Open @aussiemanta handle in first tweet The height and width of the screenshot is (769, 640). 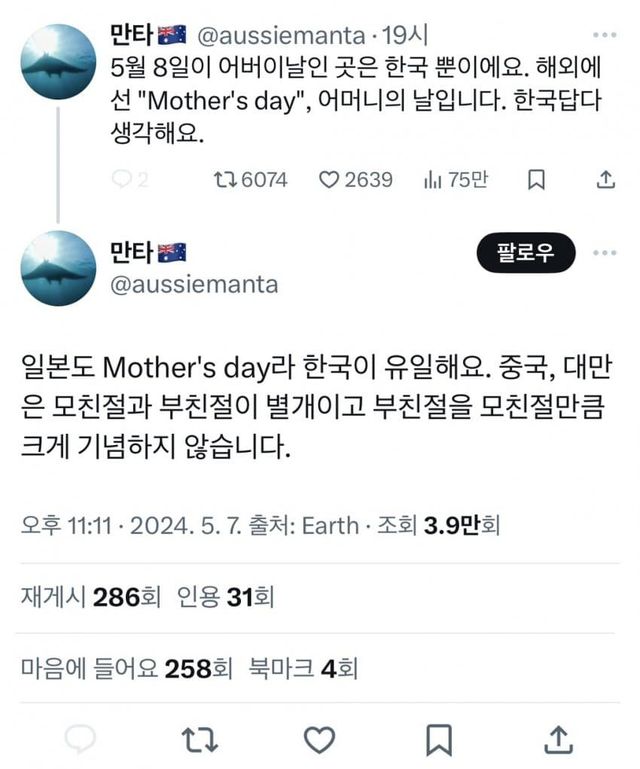pyautogui.click(x=281, y=37)
